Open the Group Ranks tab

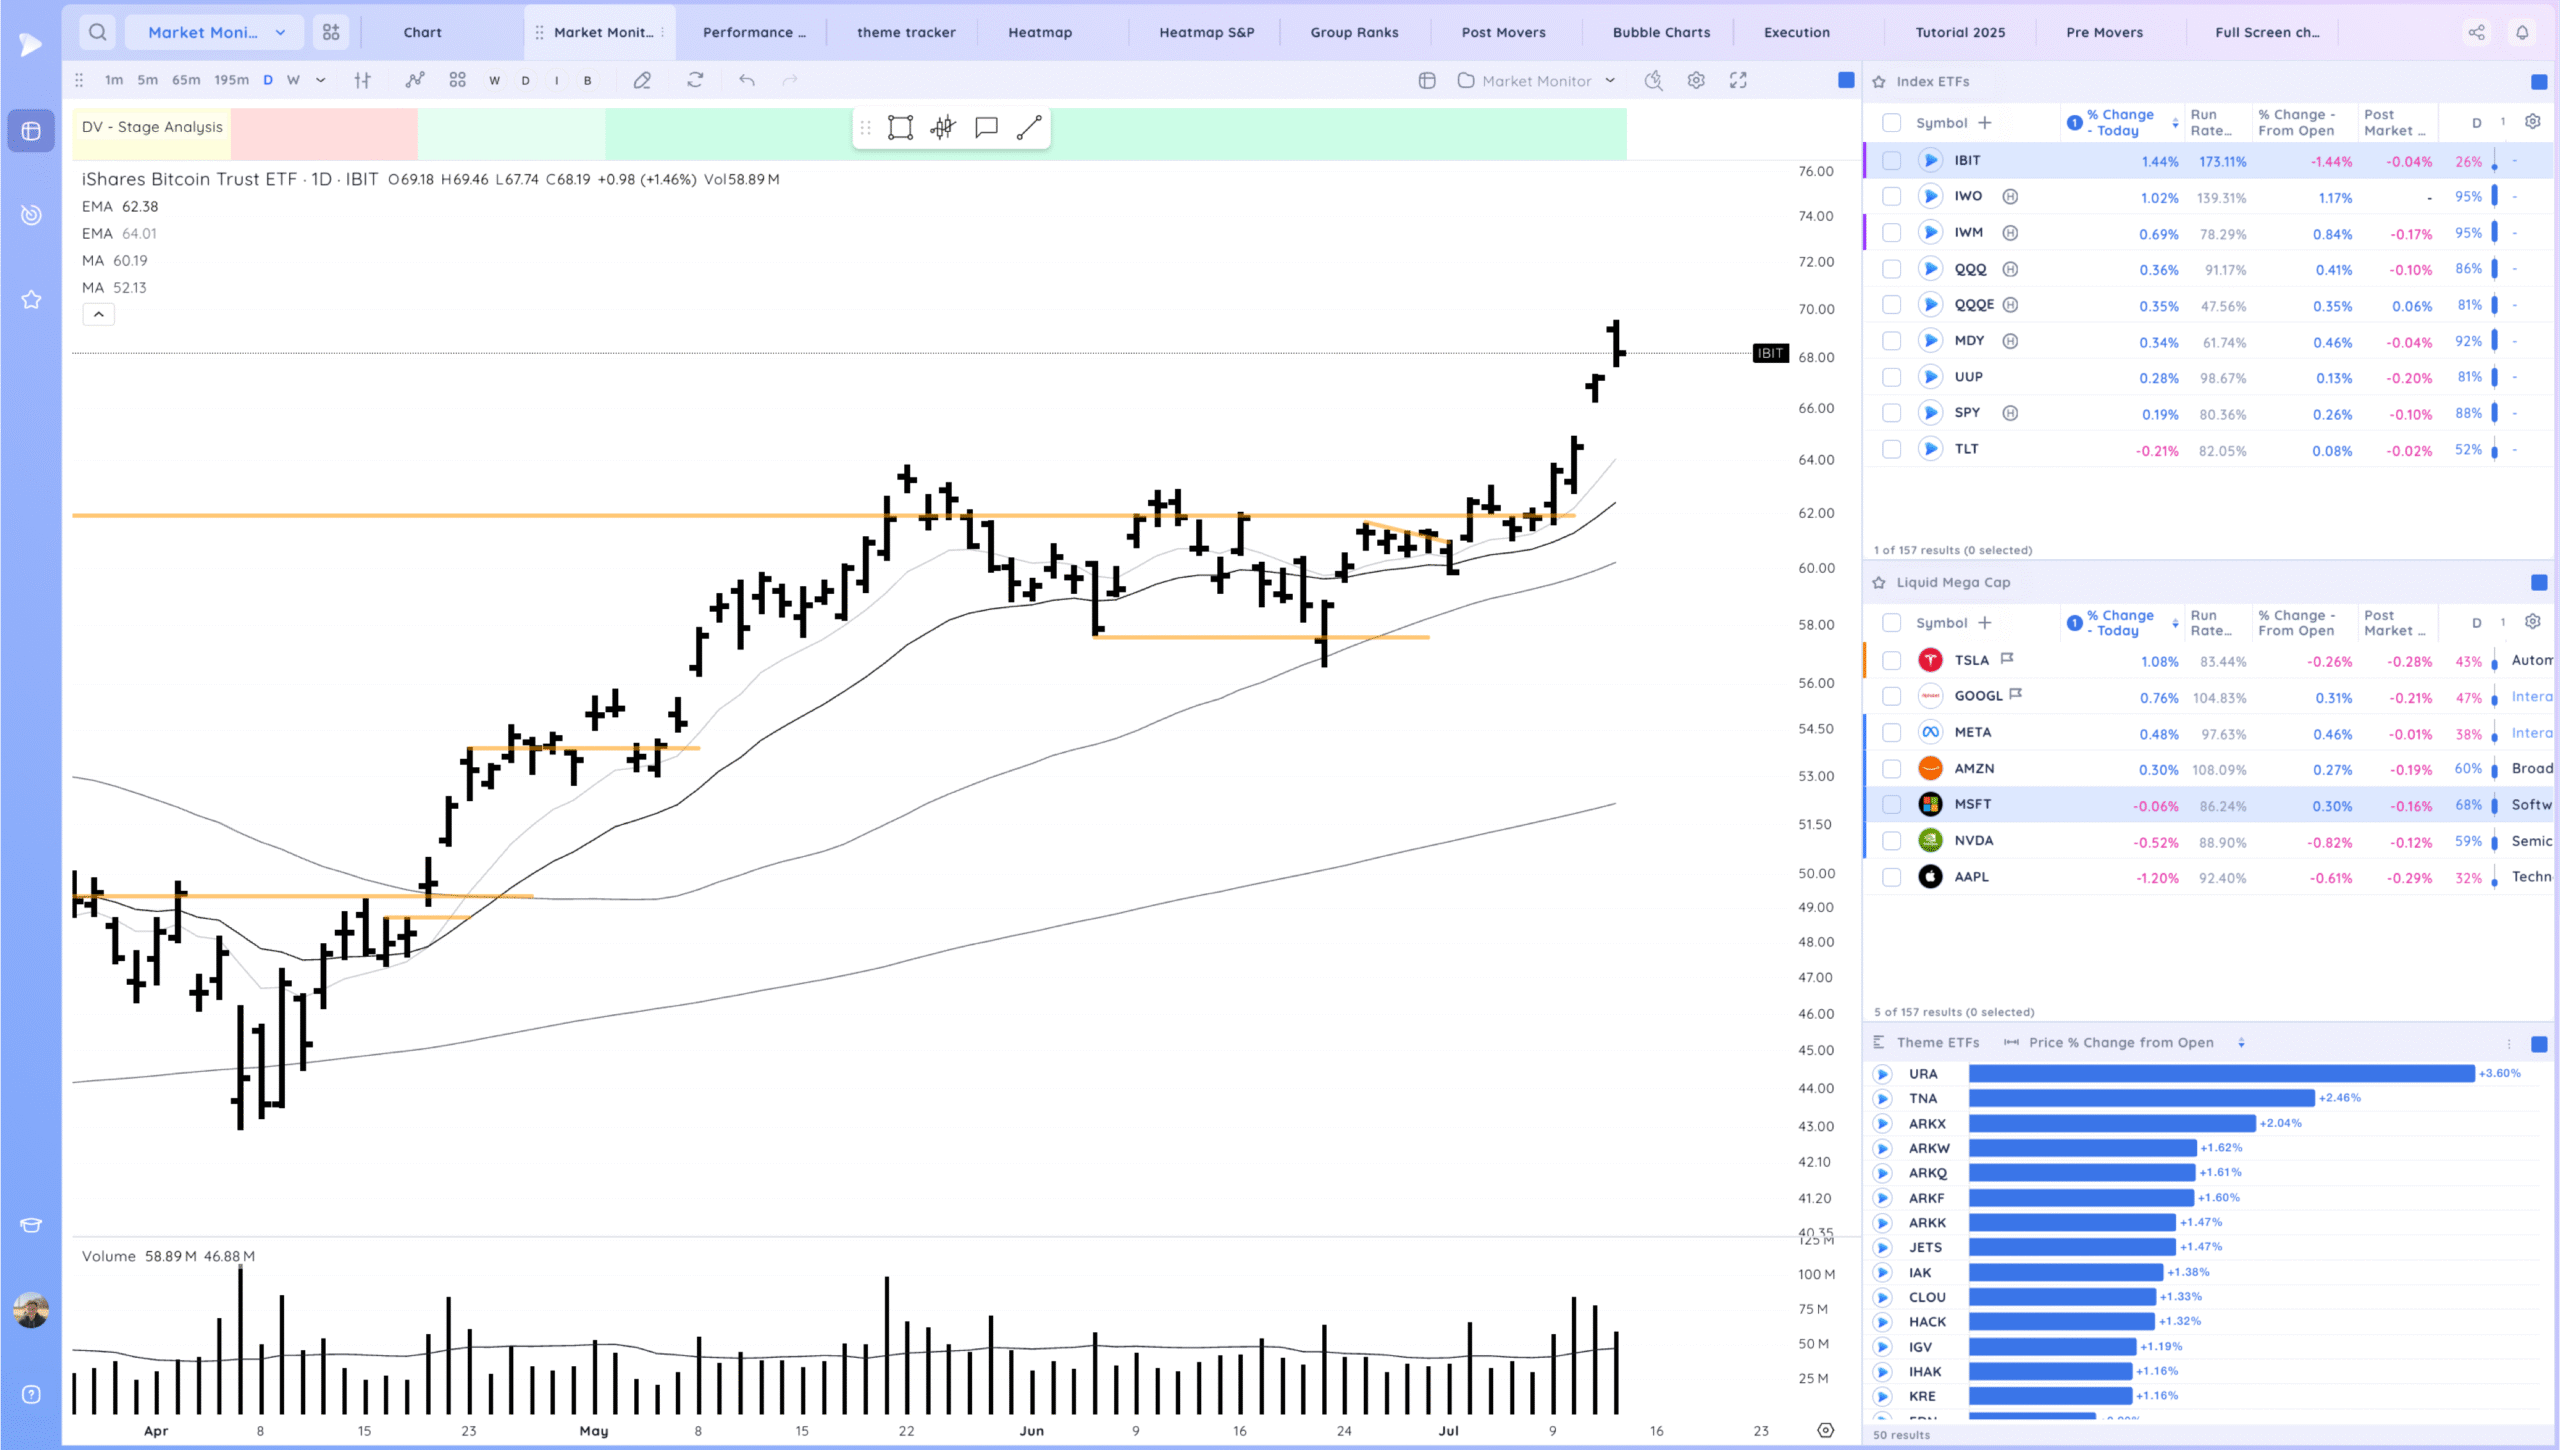click(1354, 32)
